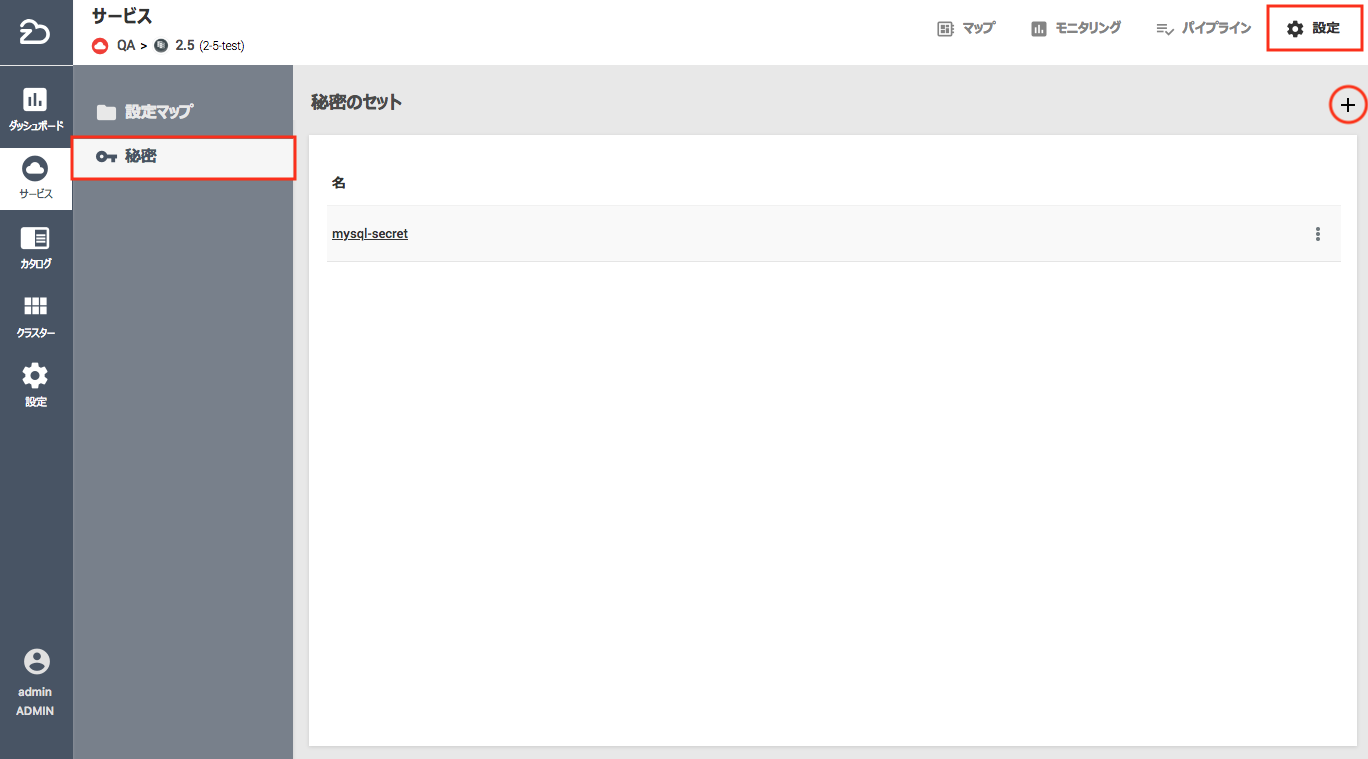Select the 設定 tab in top bar
Viewport: 1368px width, 759px height.
pos(1315,29)
